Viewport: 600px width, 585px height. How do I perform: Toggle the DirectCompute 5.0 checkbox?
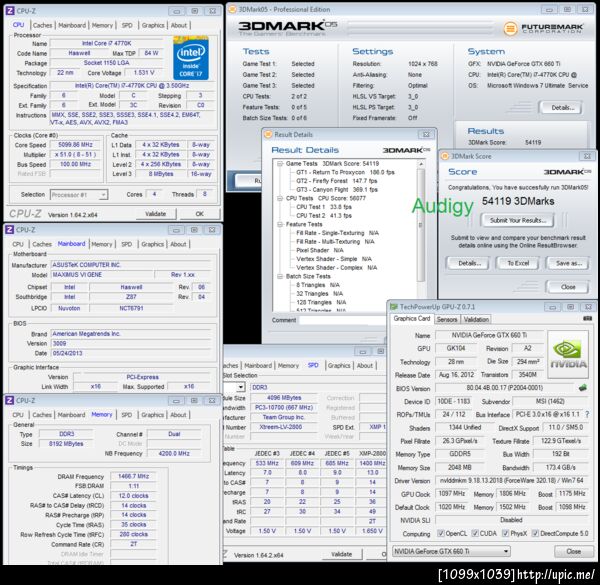click(535, 533)
